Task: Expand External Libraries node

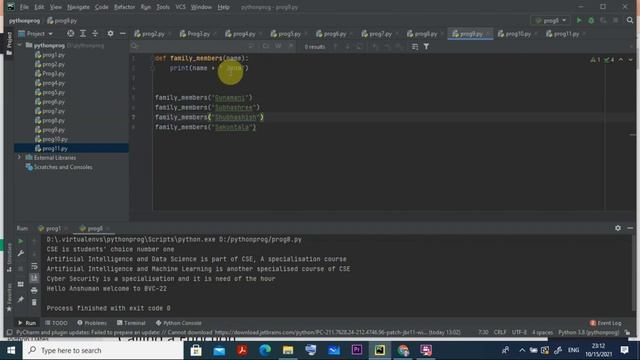Action: pos(19,157)
